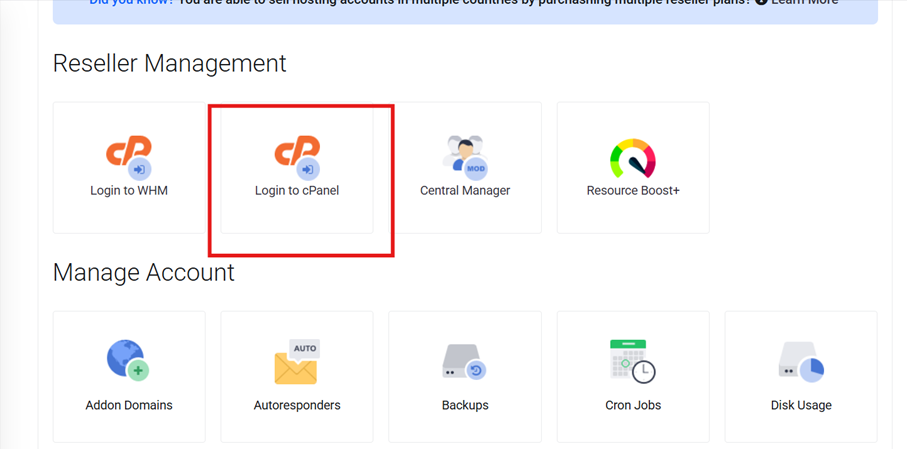Open the Backups drive icon
The width and height of the screenshot is (907, 449).
pos(464,362)
